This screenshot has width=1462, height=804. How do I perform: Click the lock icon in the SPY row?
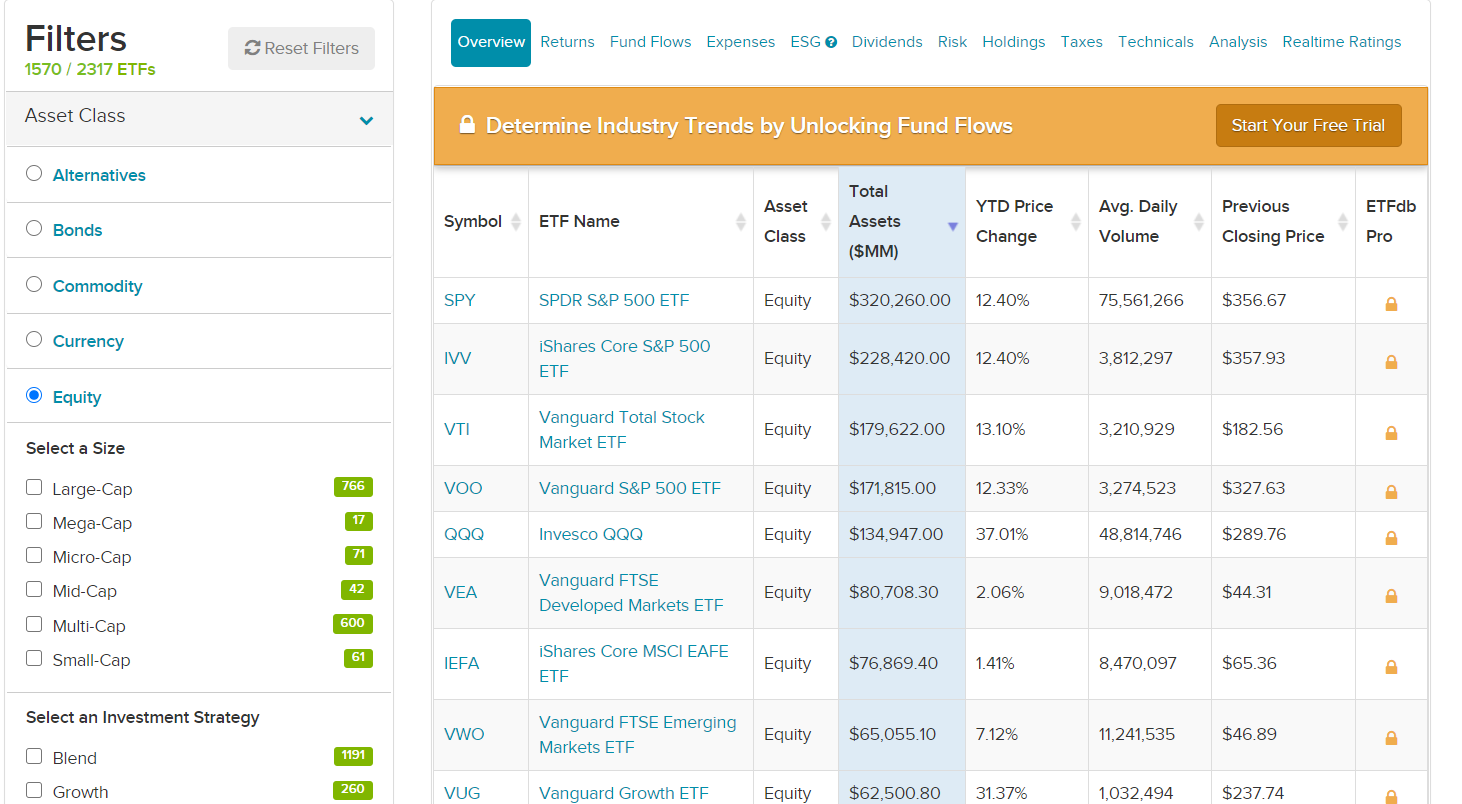coord(1391,304)
